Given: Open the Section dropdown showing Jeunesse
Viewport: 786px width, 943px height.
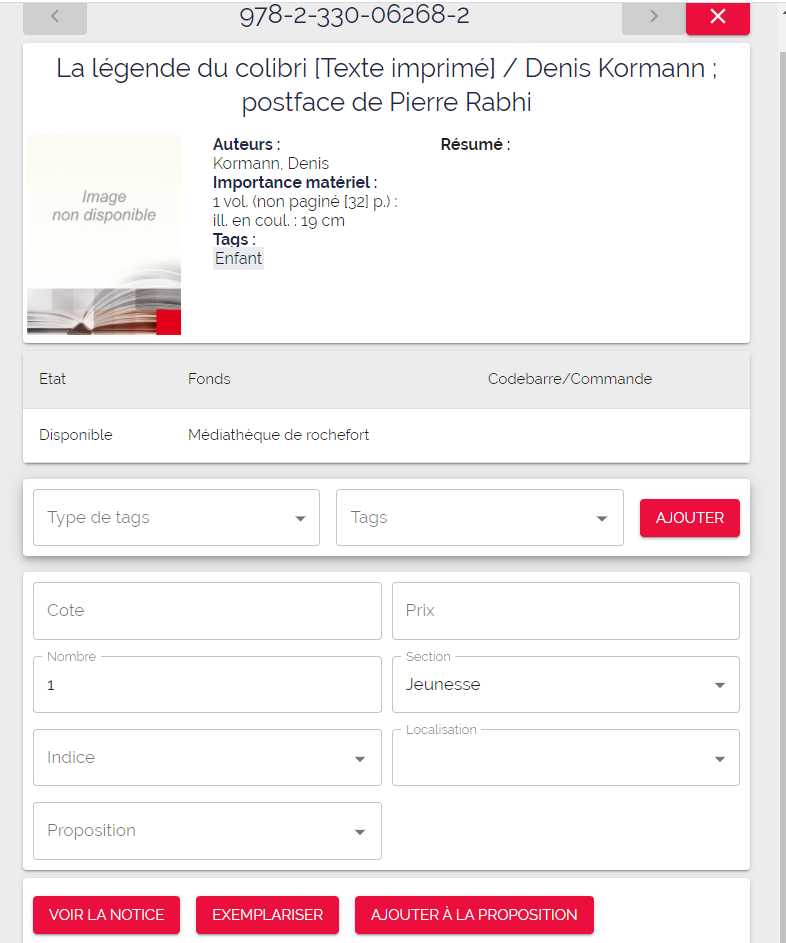Looking at the screenshot, I should tap(565, 684).
